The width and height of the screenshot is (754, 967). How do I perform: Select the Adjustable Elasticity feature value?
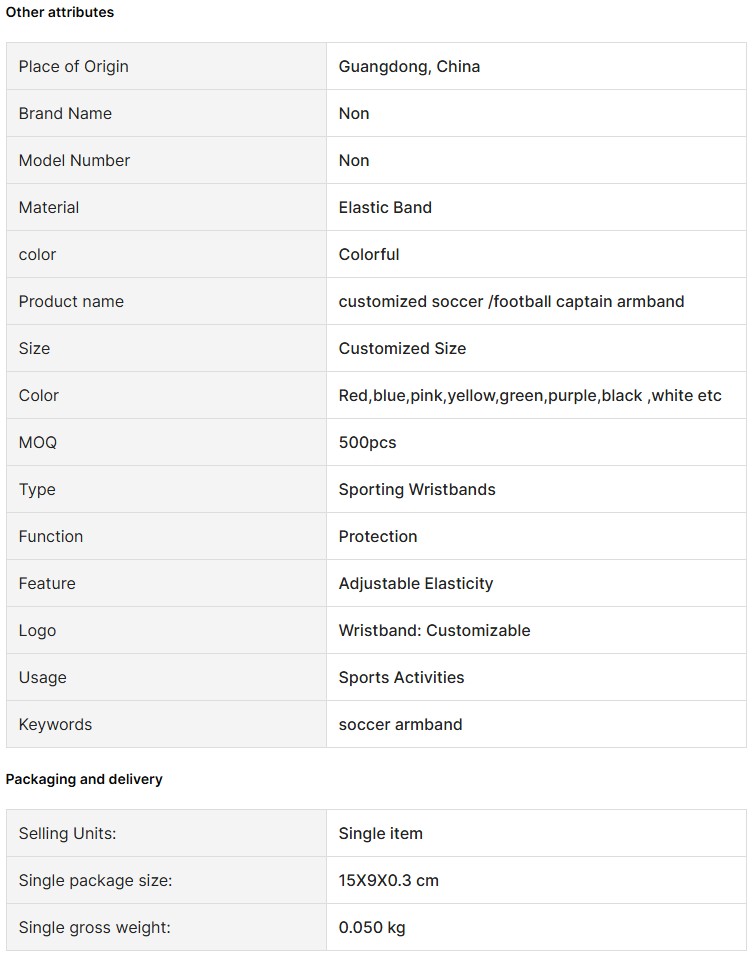tap(416, 583)
